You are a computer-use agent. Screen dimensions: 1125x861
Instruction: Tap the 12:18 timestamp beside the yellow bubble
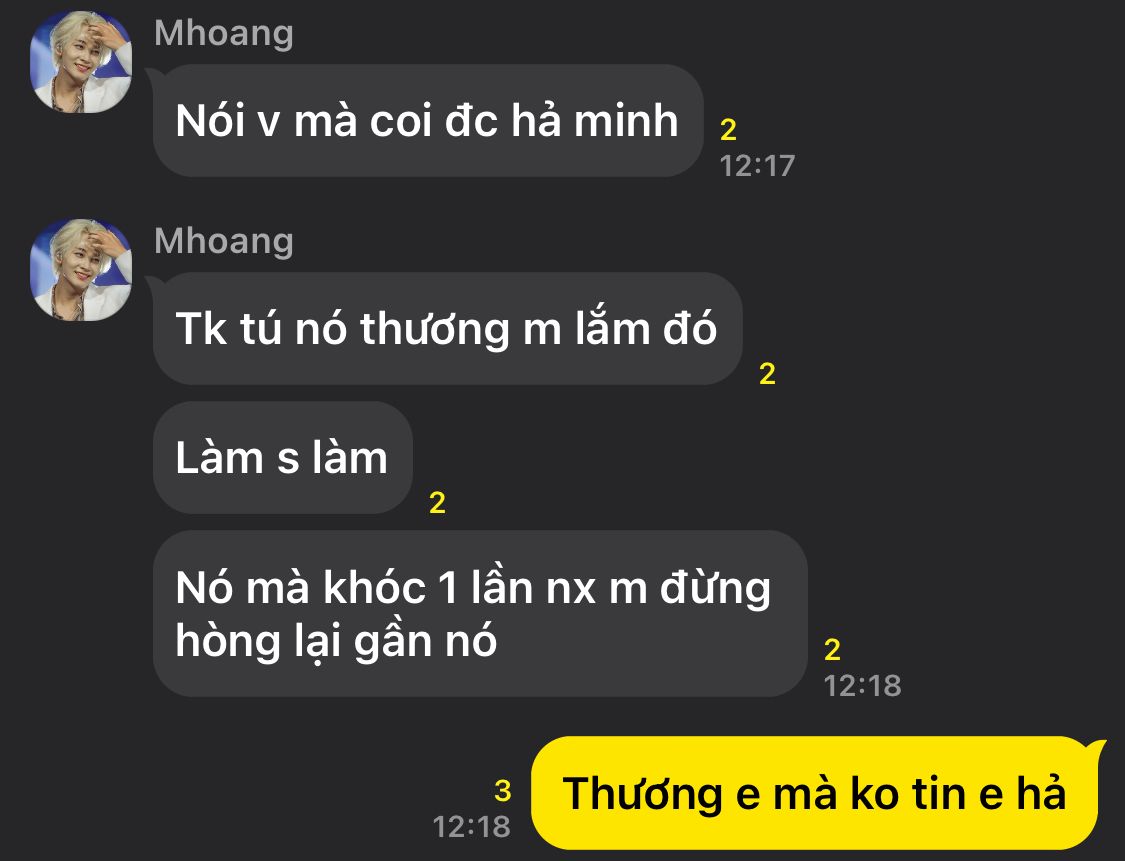pos(471,827)
